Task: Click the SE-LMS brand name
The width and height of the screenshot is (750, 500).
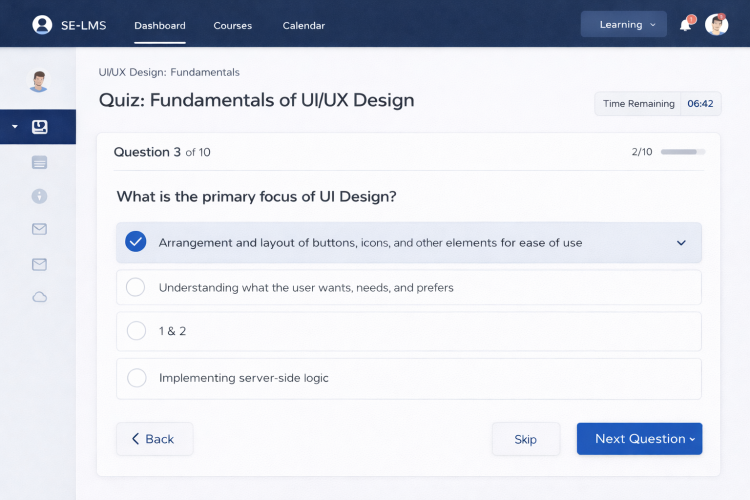Action: click(84, 25)
